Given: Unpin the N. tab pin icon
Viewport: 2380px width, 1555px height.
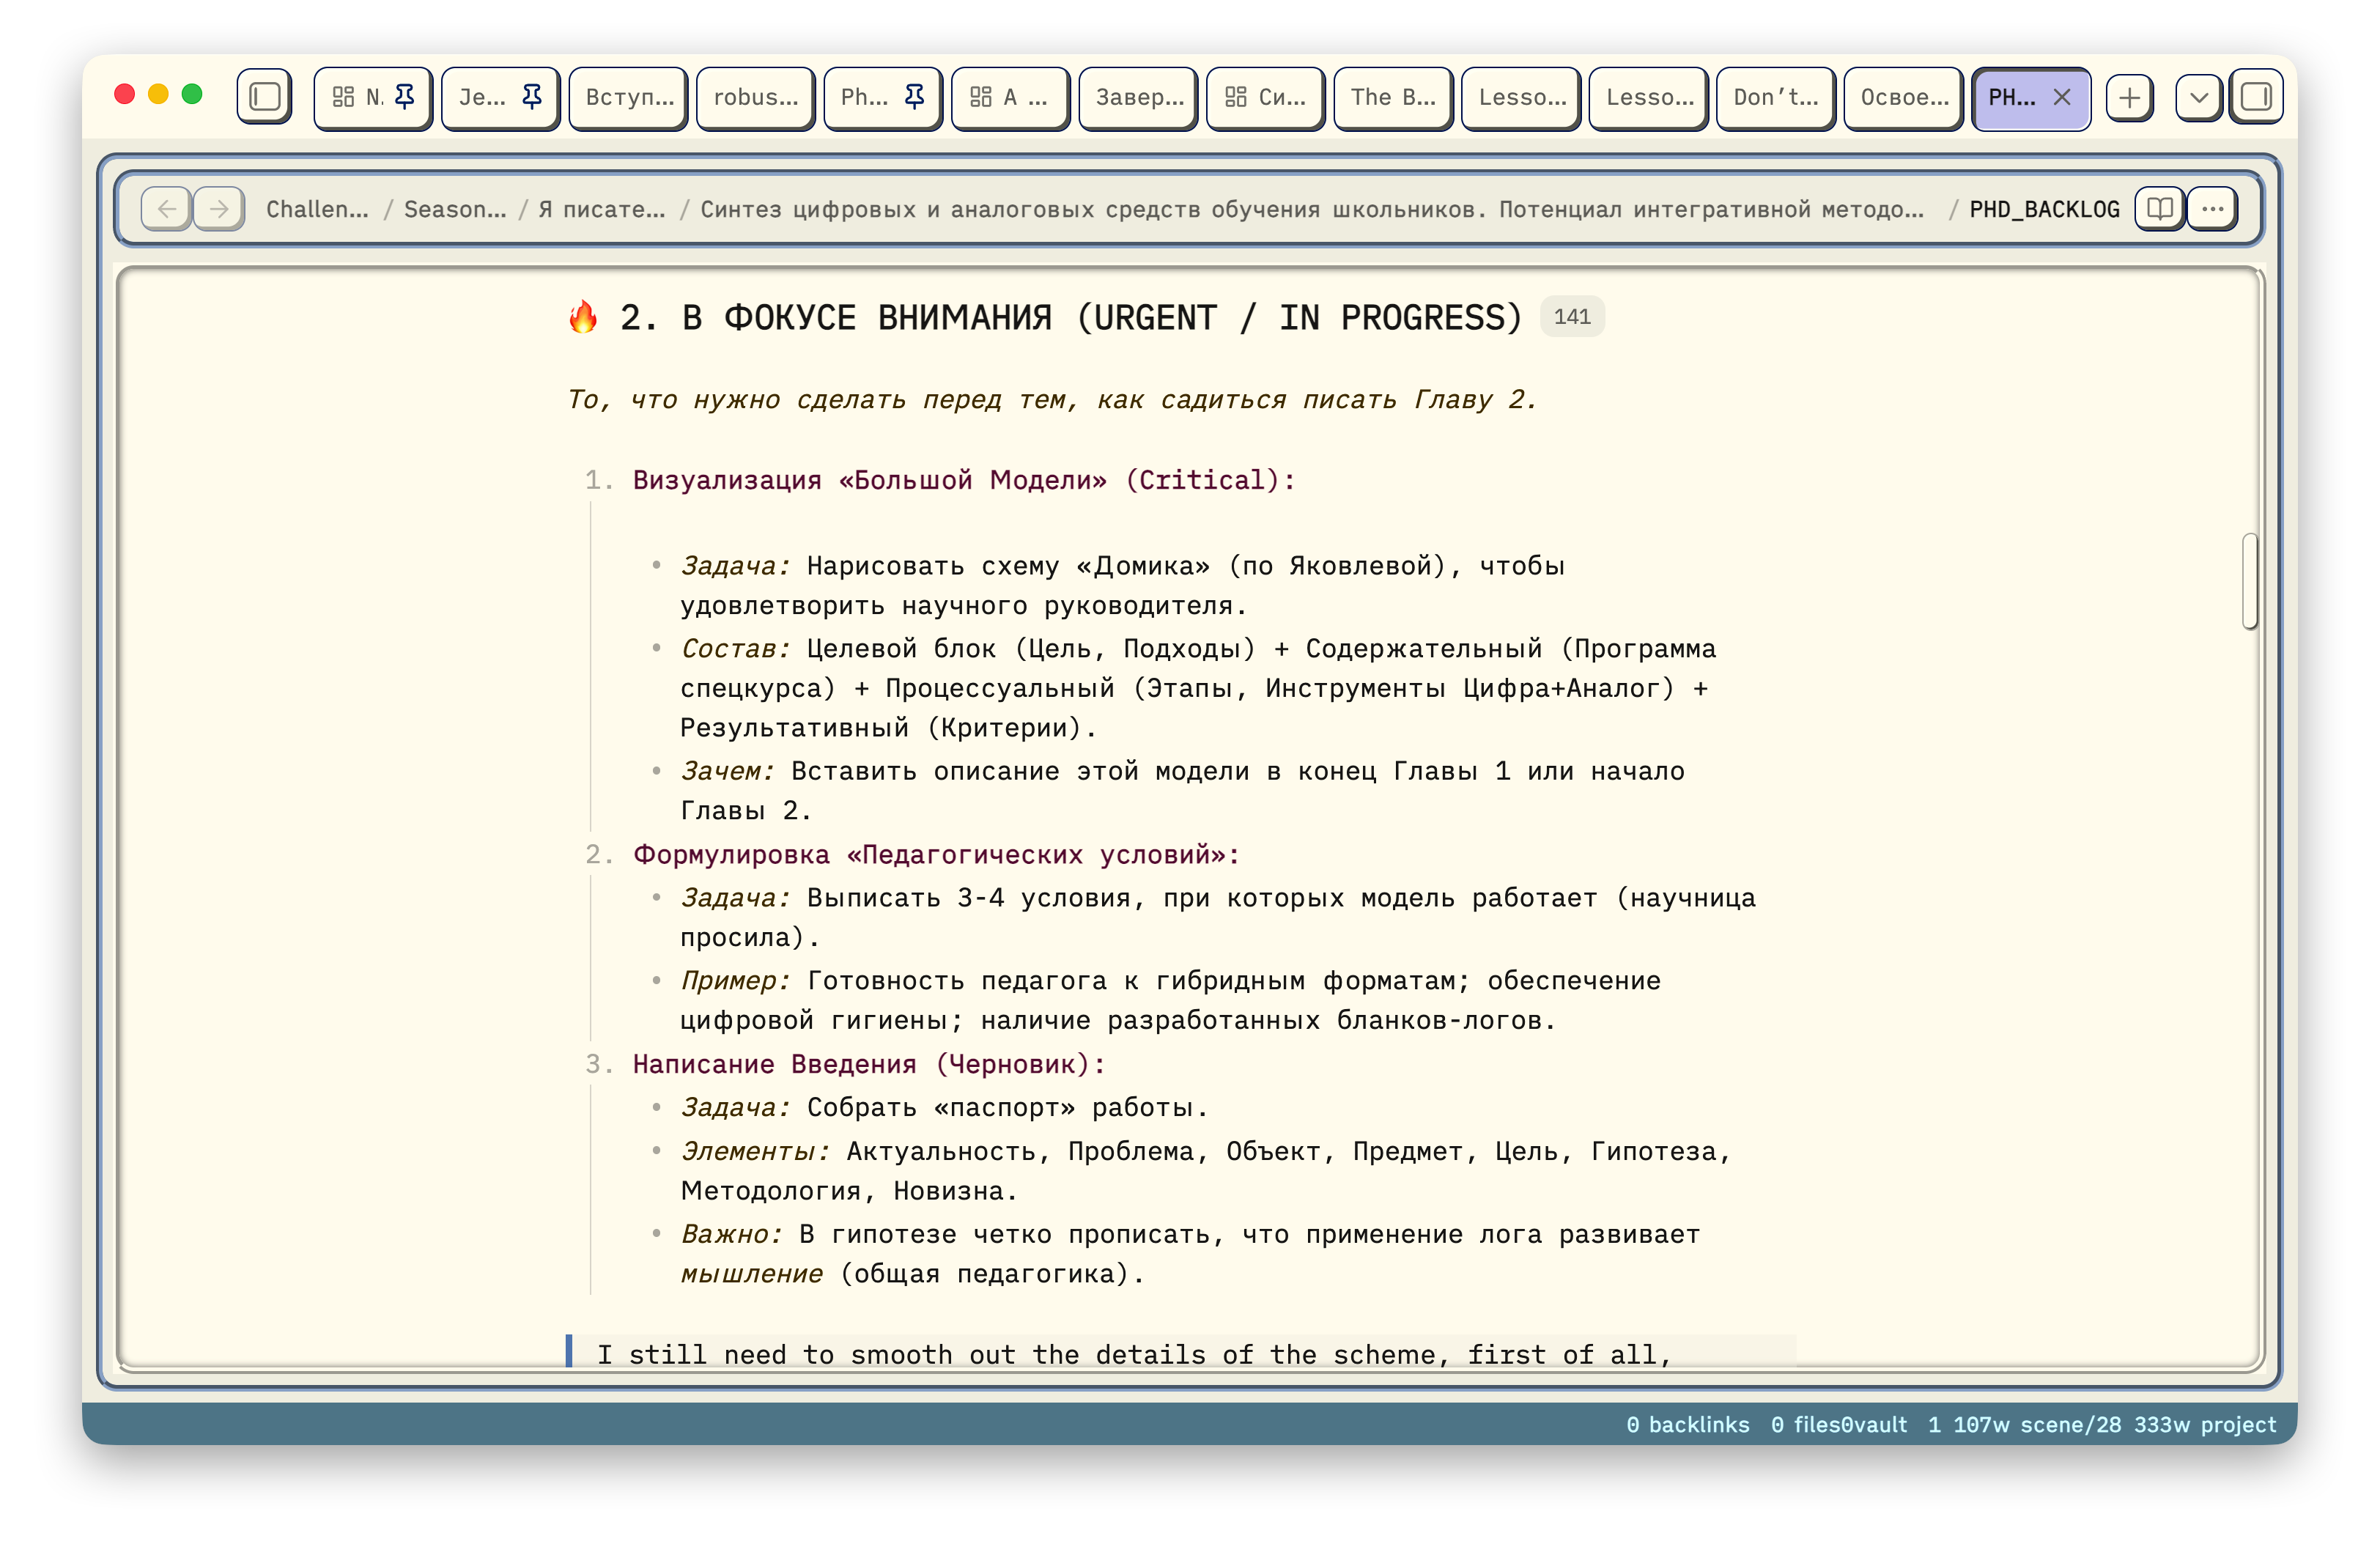Looking at the screenshot, I should (x=405, y=97).
